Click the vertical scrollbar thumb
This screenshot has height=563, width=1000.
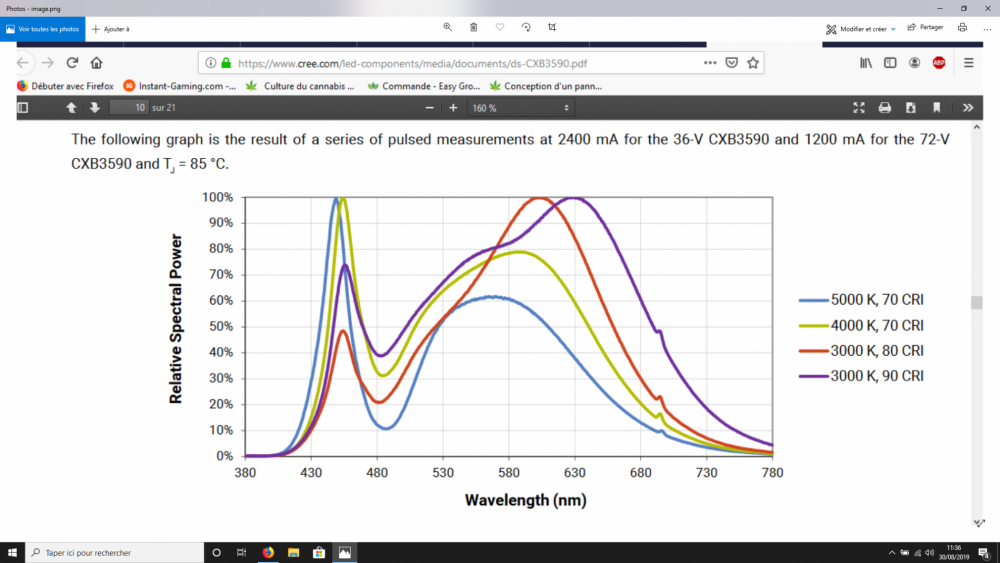tap(976, 302)
